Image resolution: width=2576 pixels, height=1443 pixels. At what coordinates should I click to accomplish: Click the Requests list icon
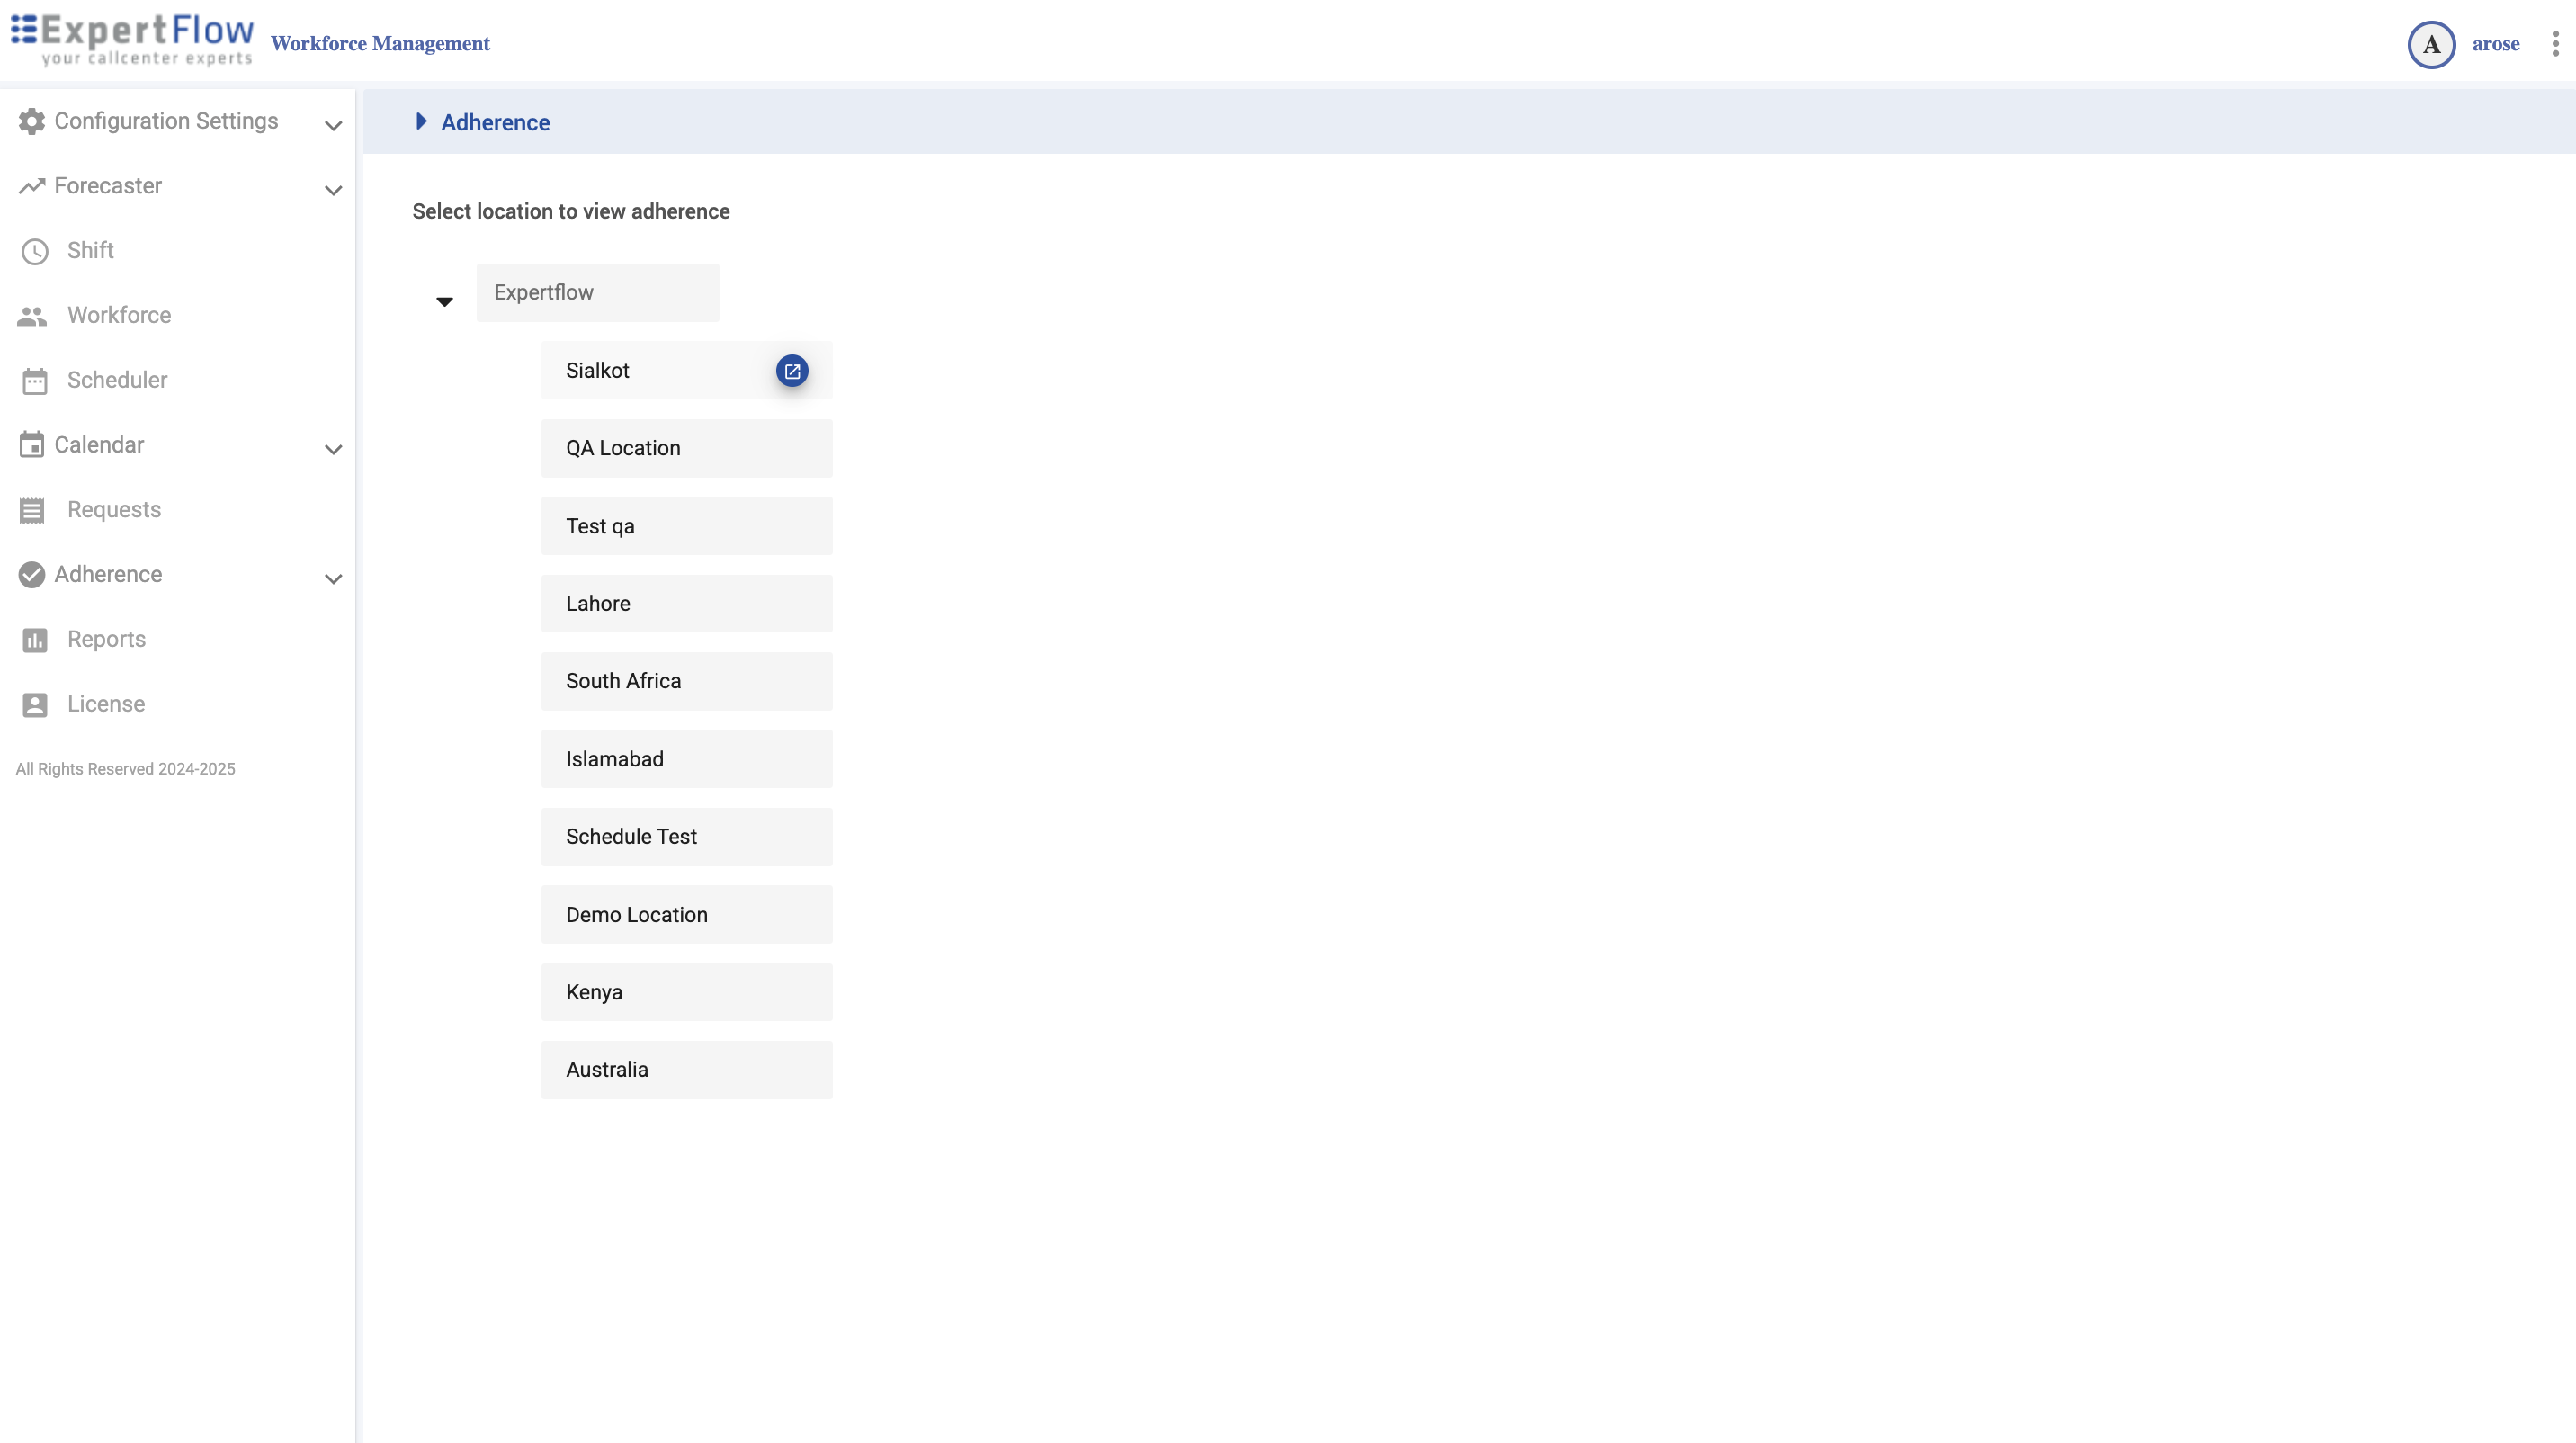(x=32, y=510)
